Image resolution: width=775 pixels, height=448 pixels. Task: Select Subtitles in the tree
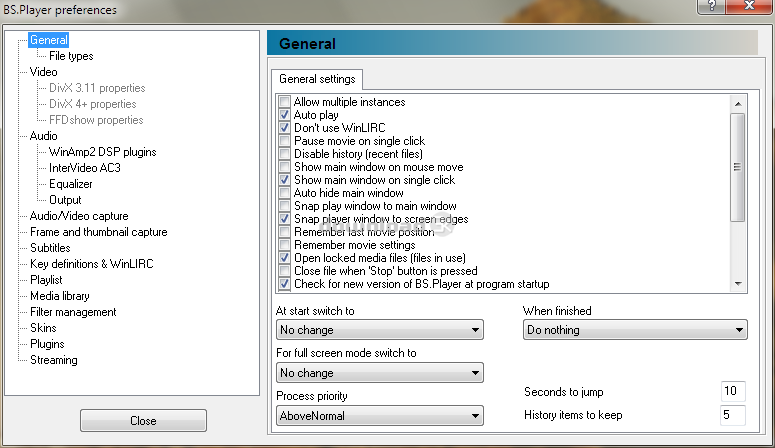pyautogui.click(x=50, y=248)
